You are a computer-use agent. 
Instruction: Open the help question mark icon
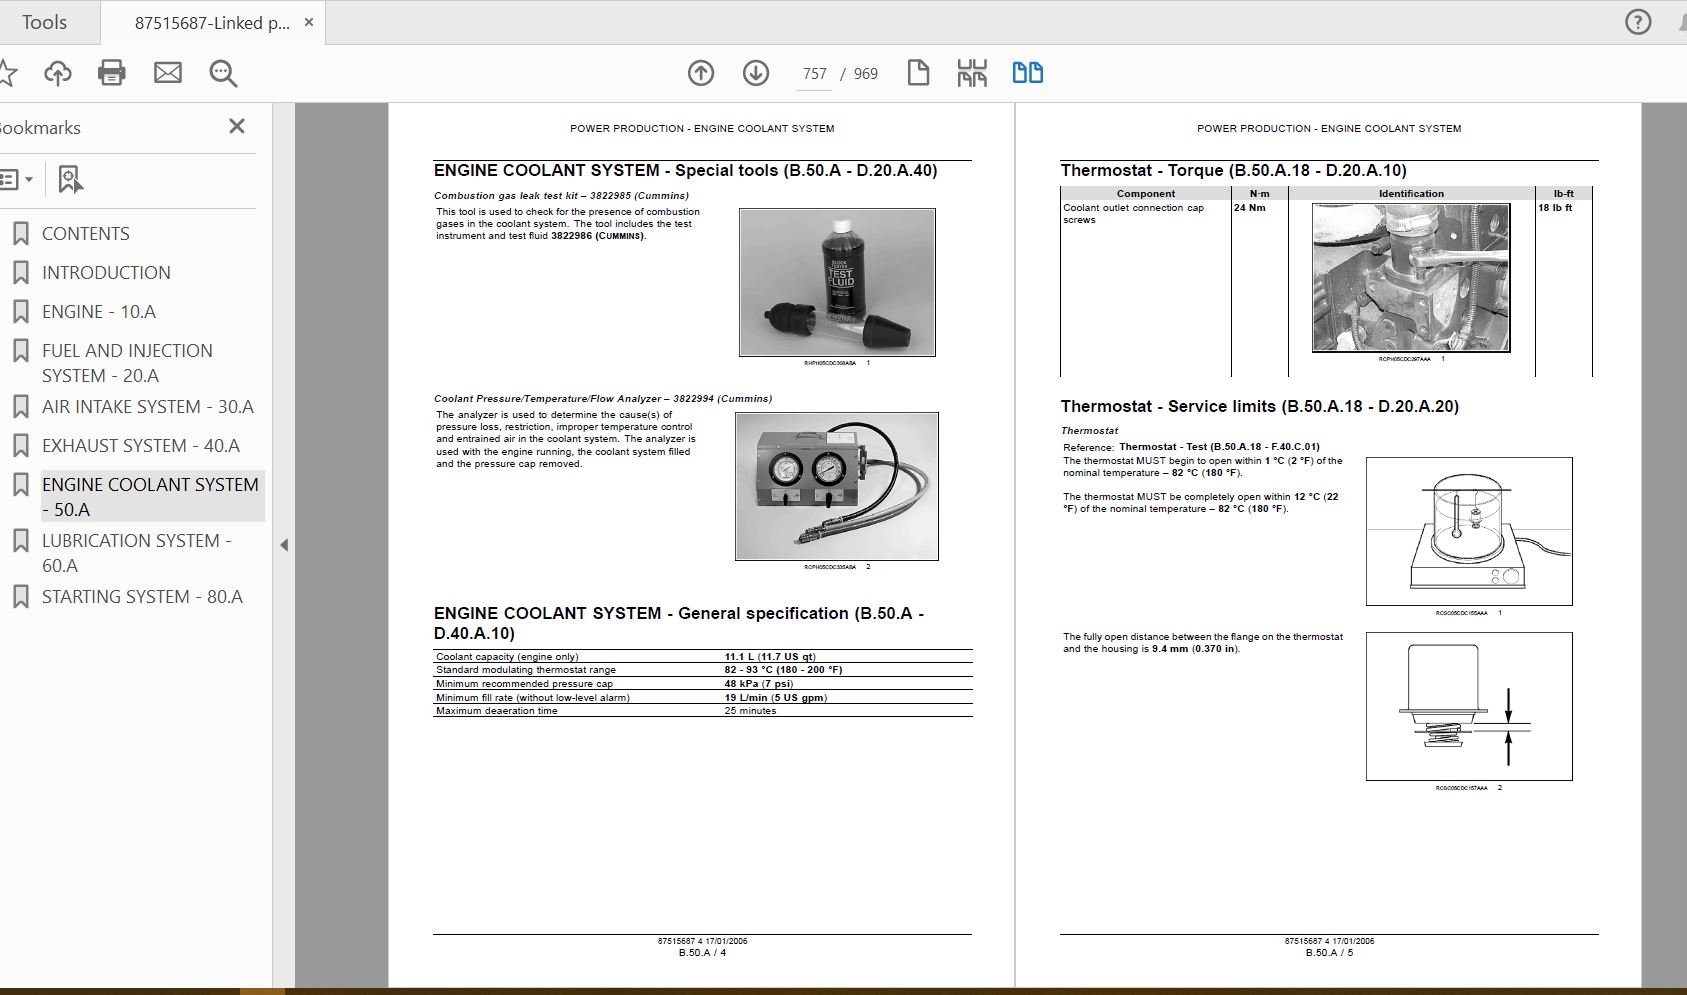point(1638,22)
